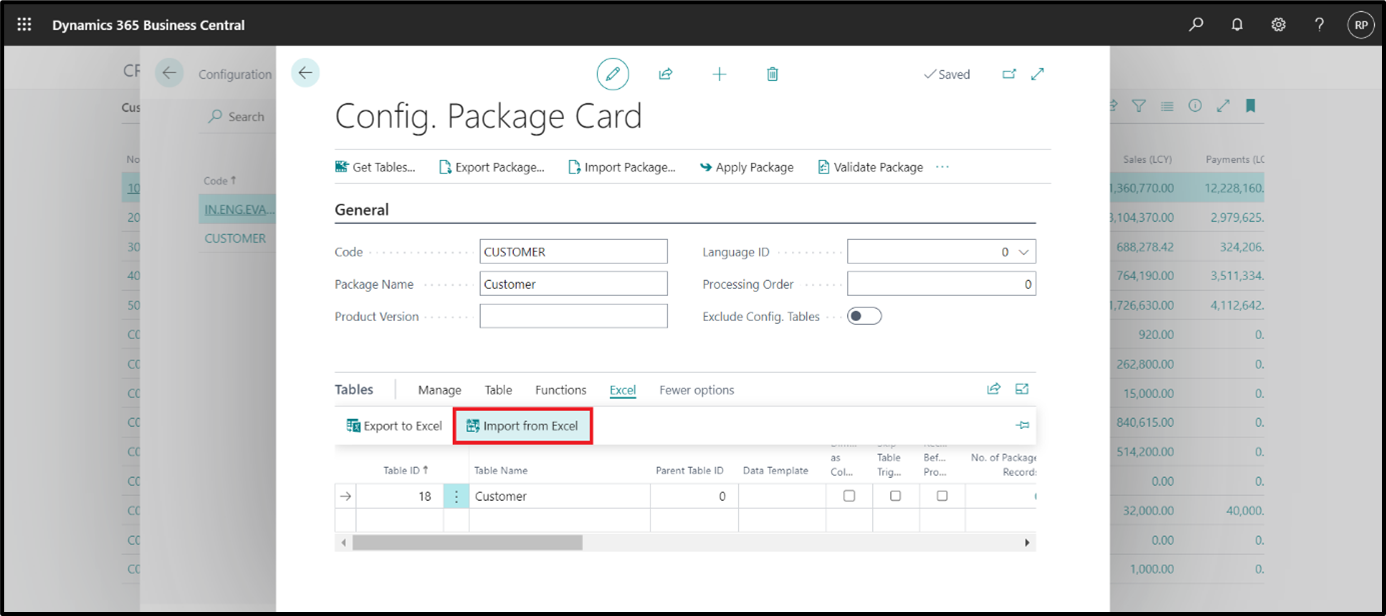Viewport: 1386px width, 616px height.
Task: Go back from the Config. Package Card
Action: pyautogui.click(x=305, y=72)
